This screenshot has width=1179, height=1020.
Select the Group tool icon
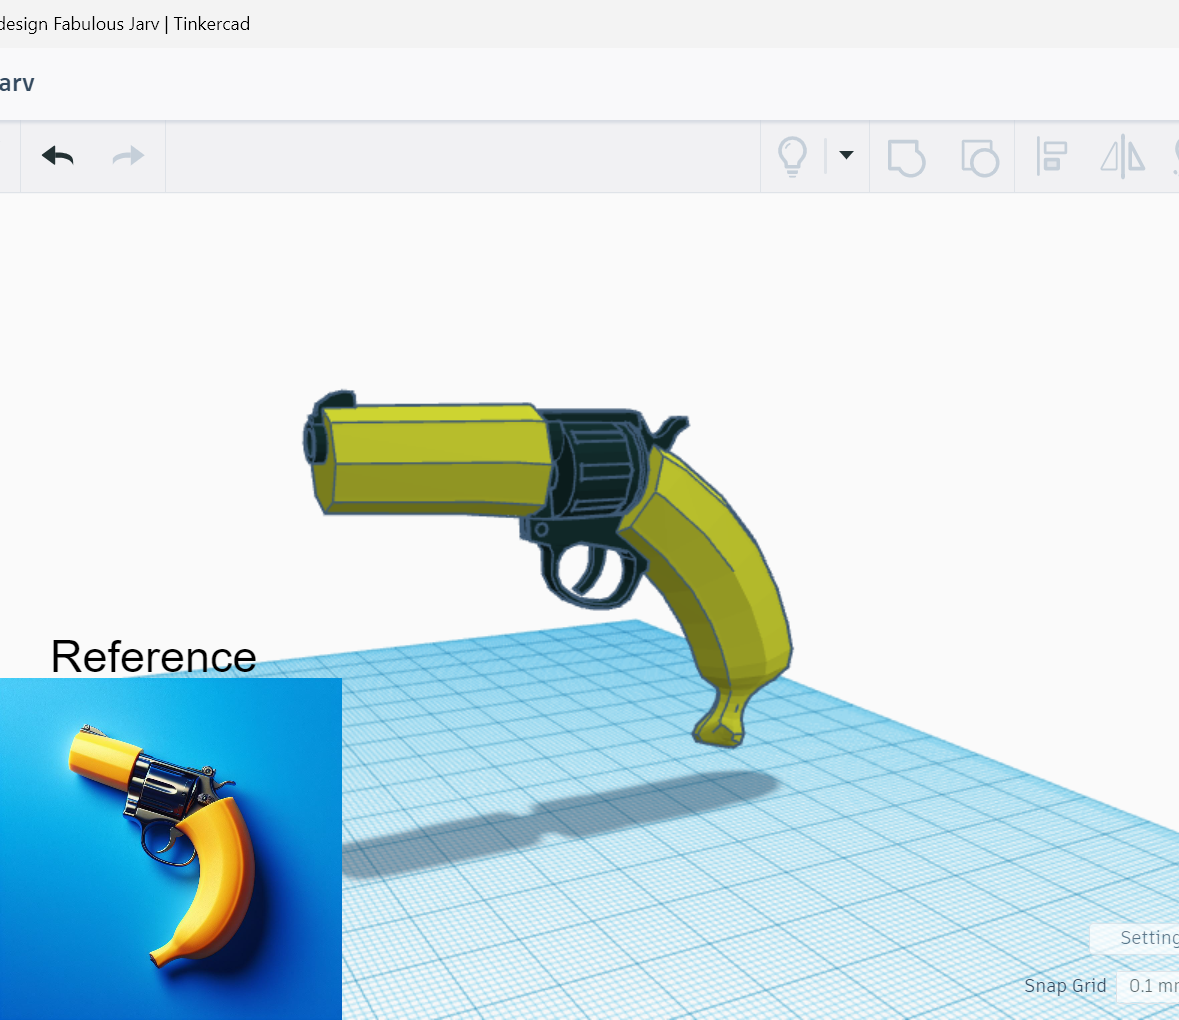pos(906,156)
